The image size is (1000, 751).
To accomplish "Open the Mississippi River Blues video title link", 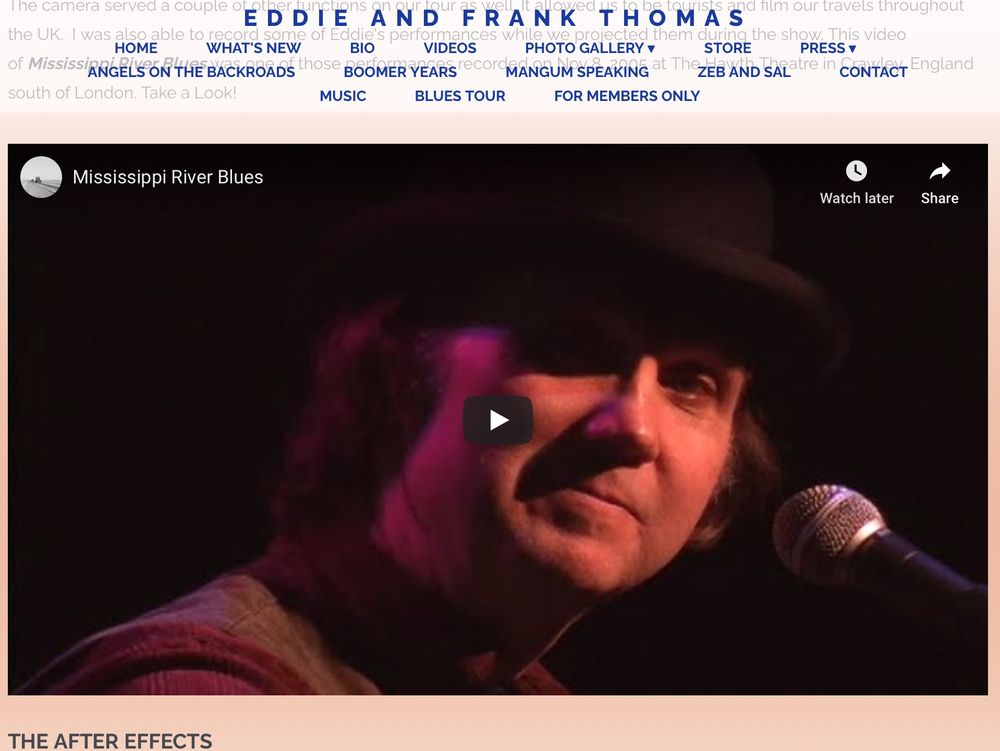I will (168, 177).
